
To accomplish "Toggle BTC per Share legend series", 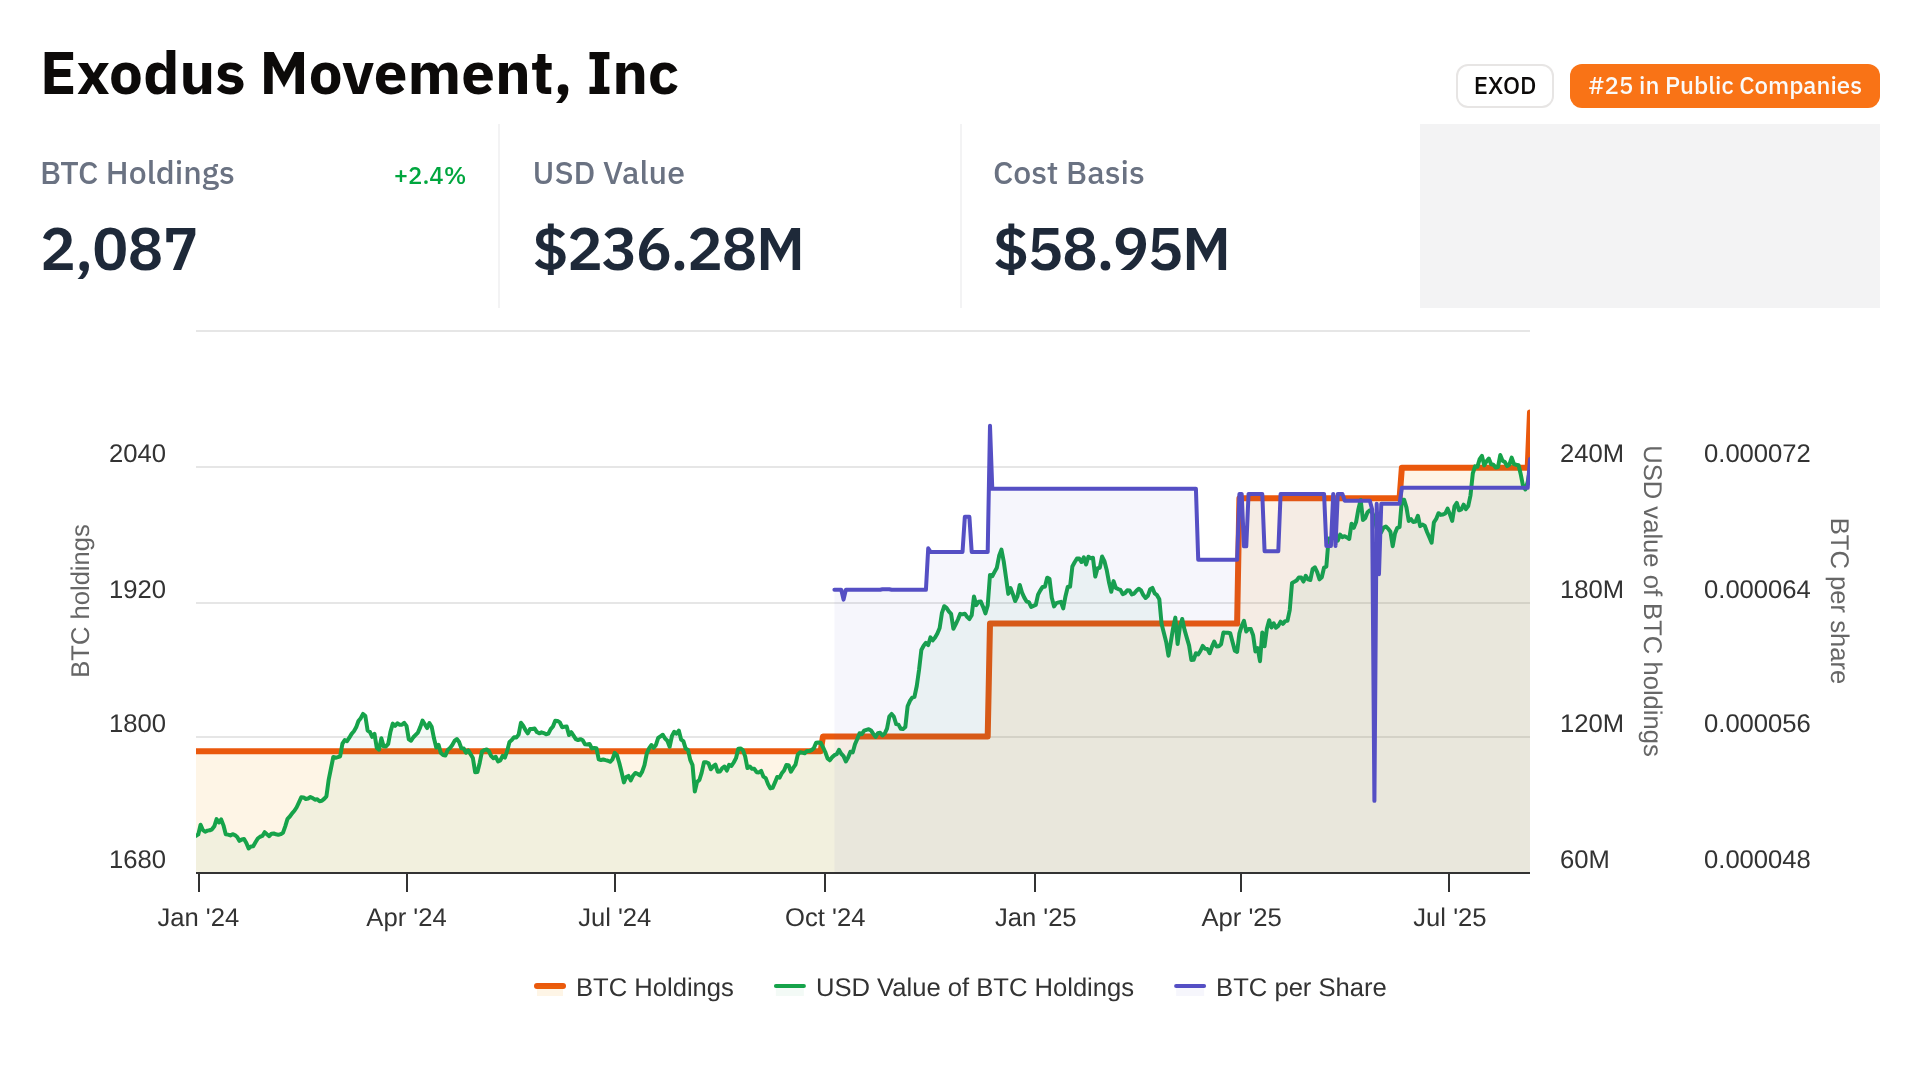I will pyautogui.click(x=1300, y=988).
